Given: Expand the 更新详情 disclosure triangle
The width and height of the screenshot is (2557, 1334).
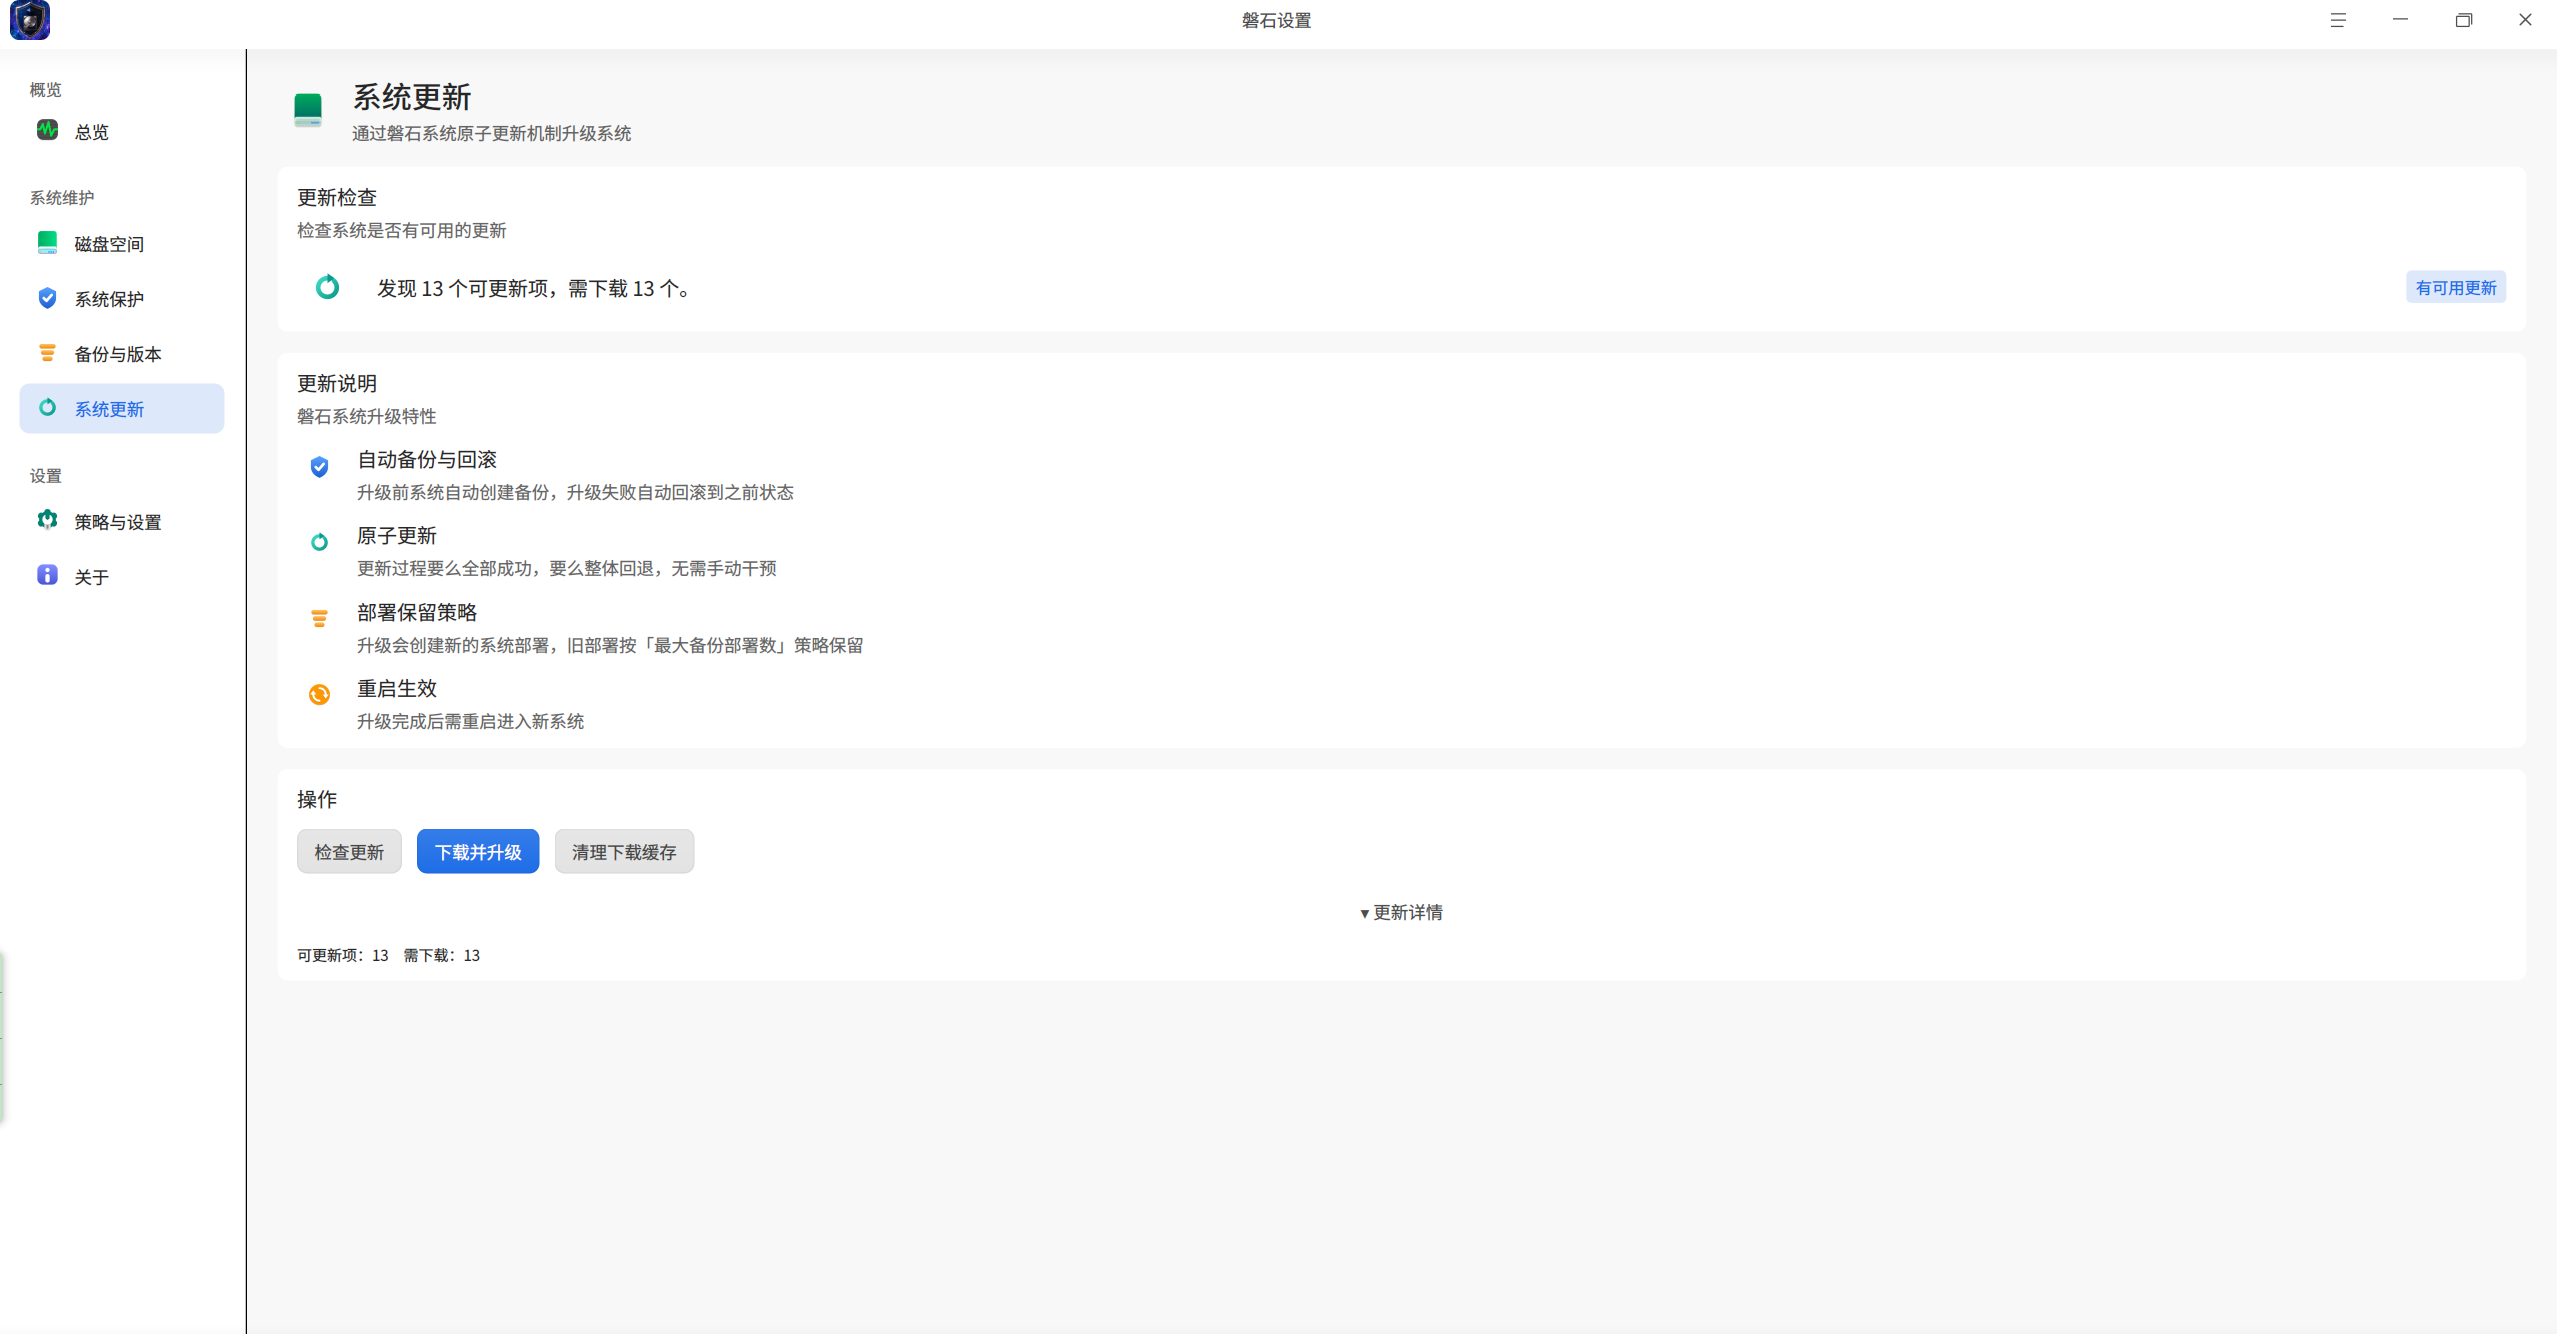Looking at the screenshot, I should (1400, 912).
